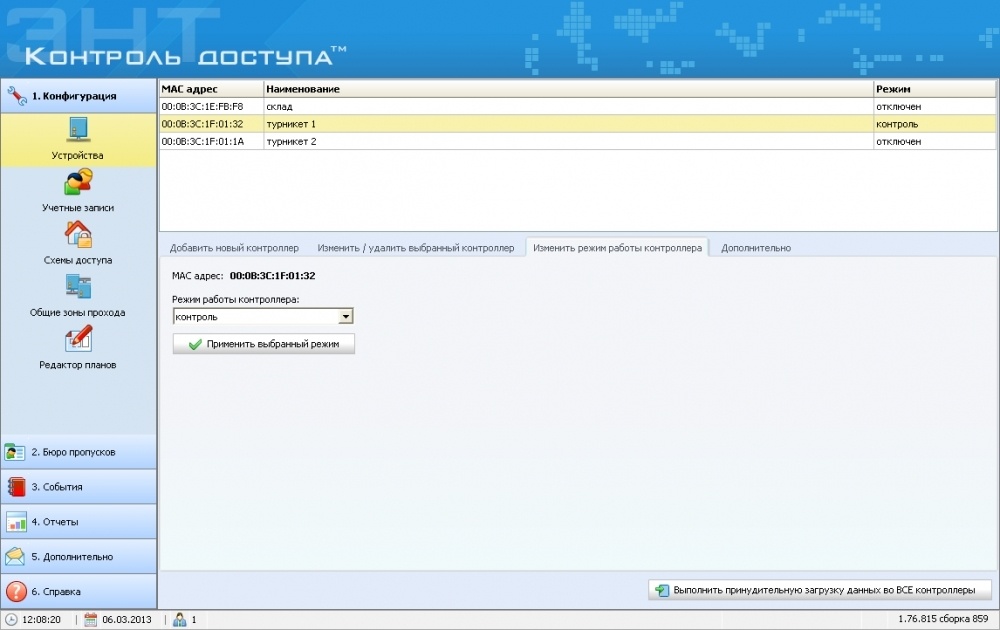Click the wrench icon beside Конфигурация
The width and height of the screenshot is (1000, 630).
17,96
